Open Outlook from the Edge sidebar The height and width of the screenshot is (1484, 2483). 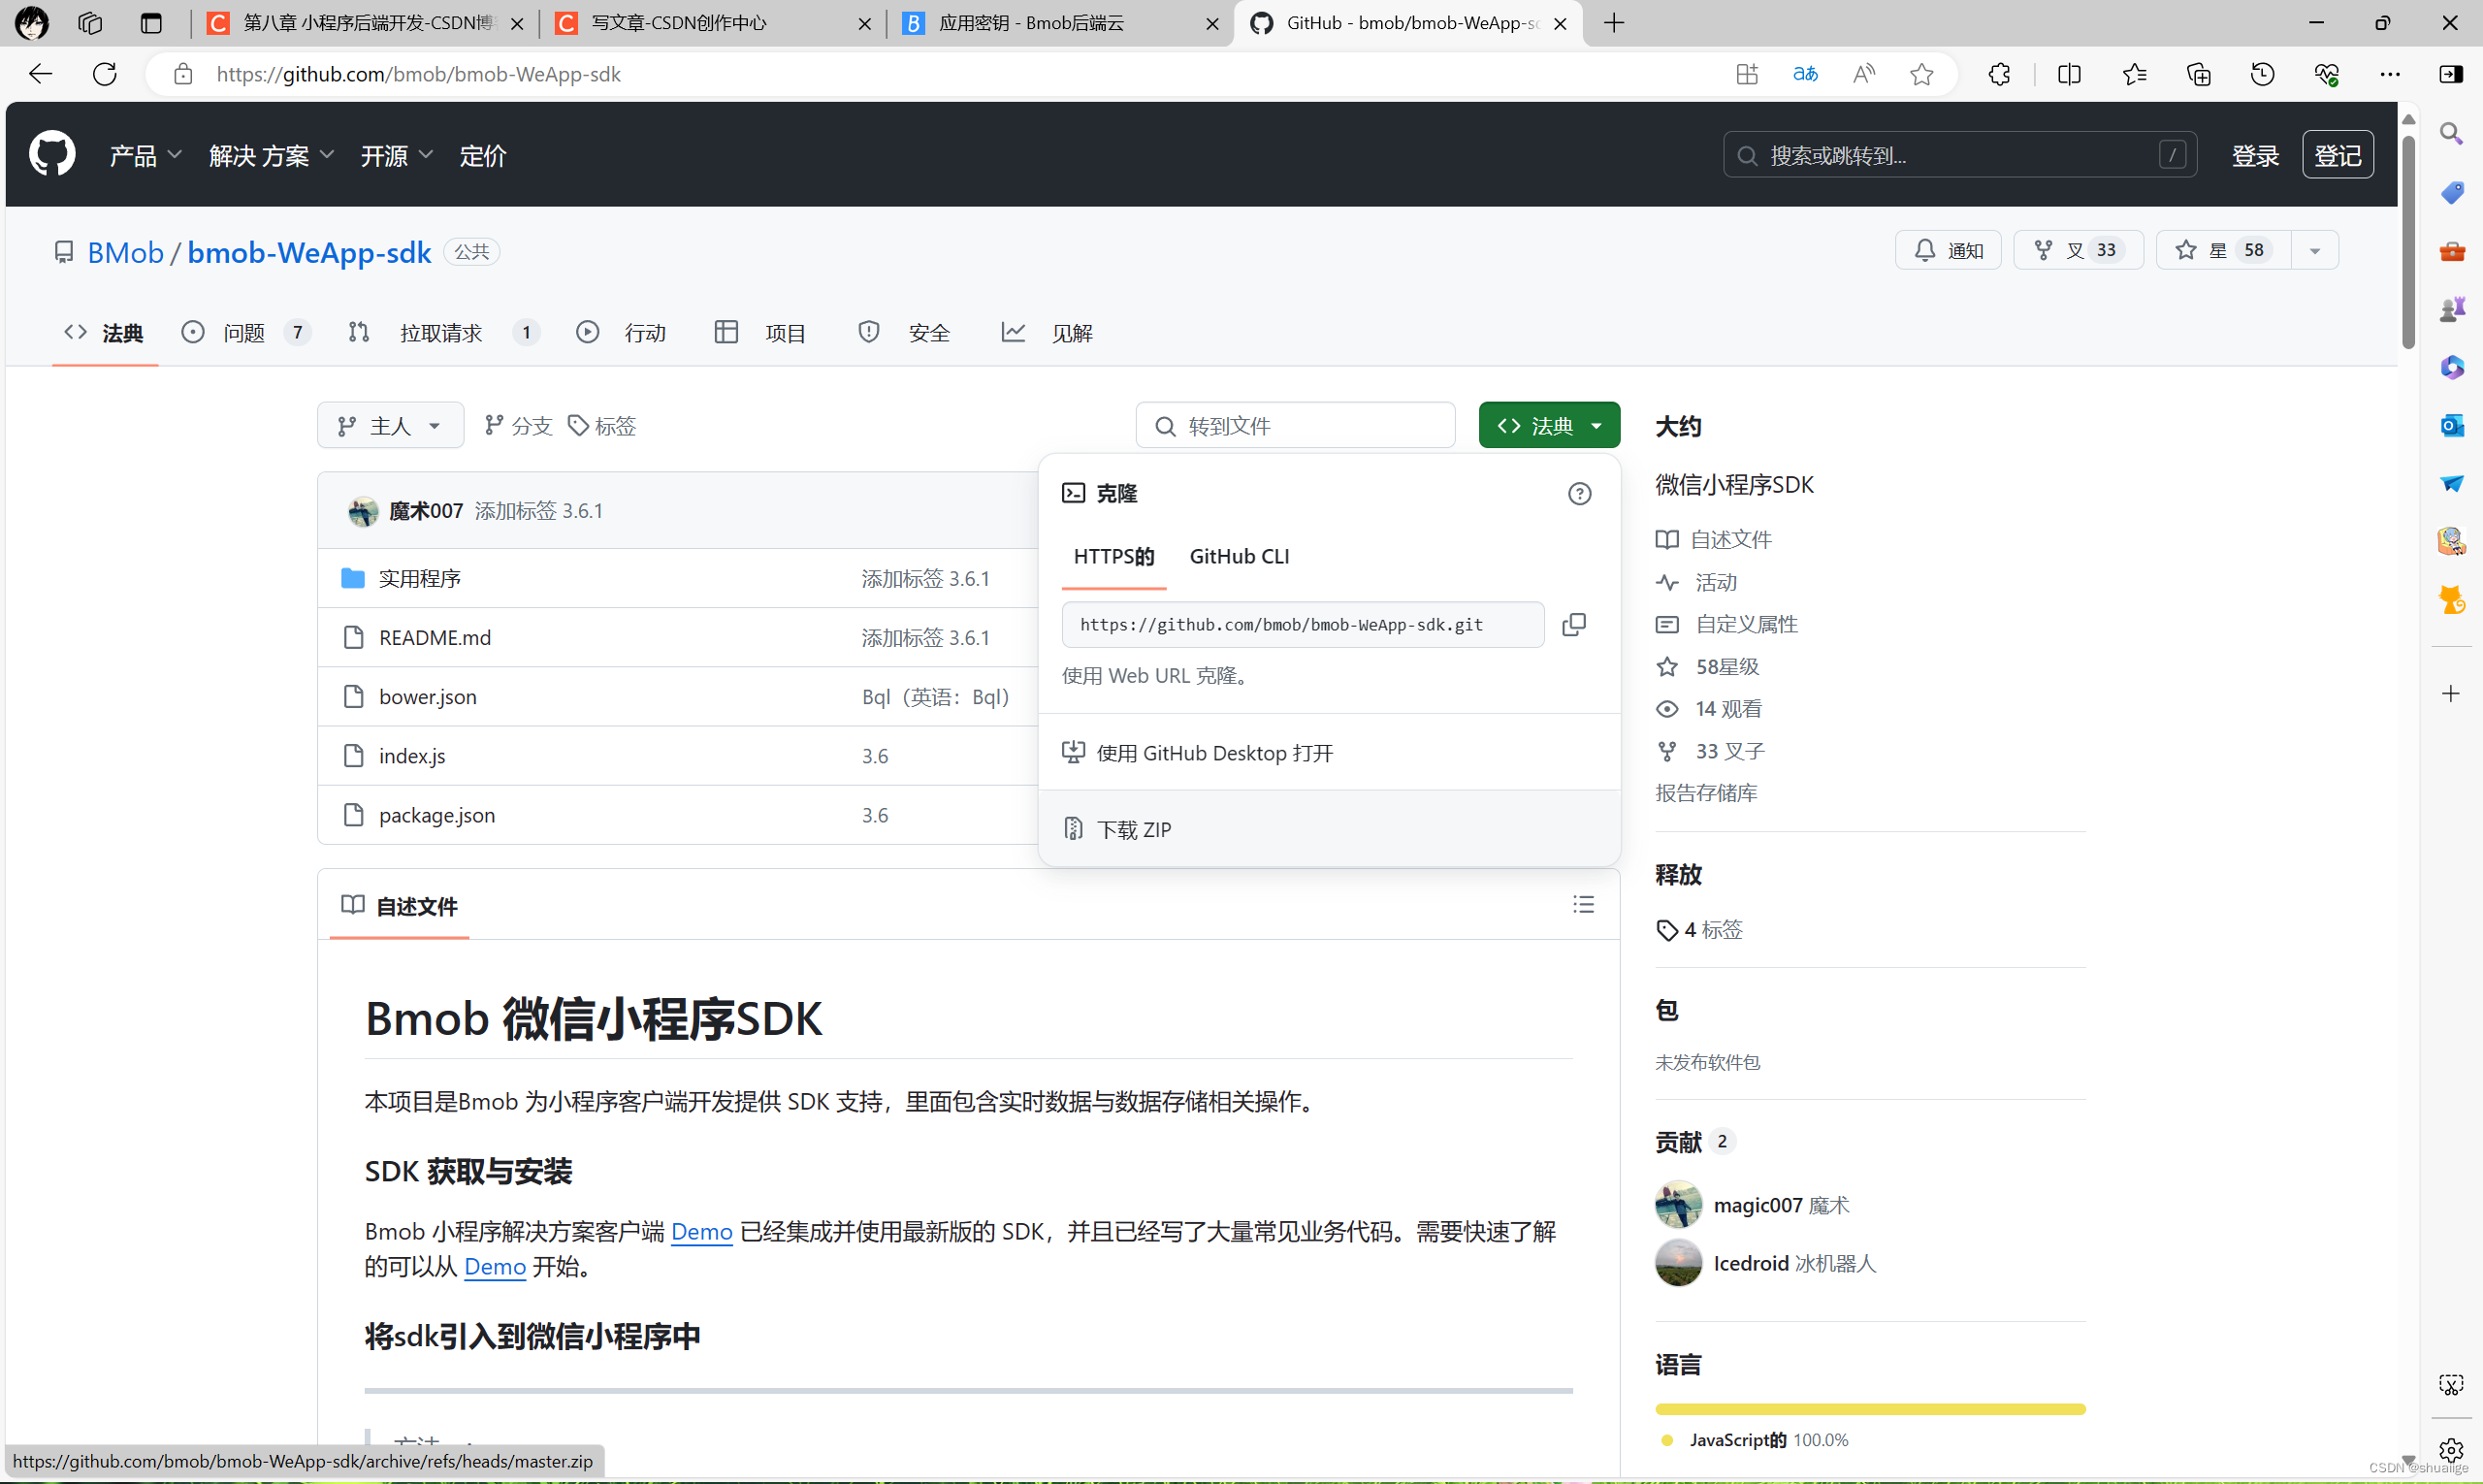tap(2451, 424)
